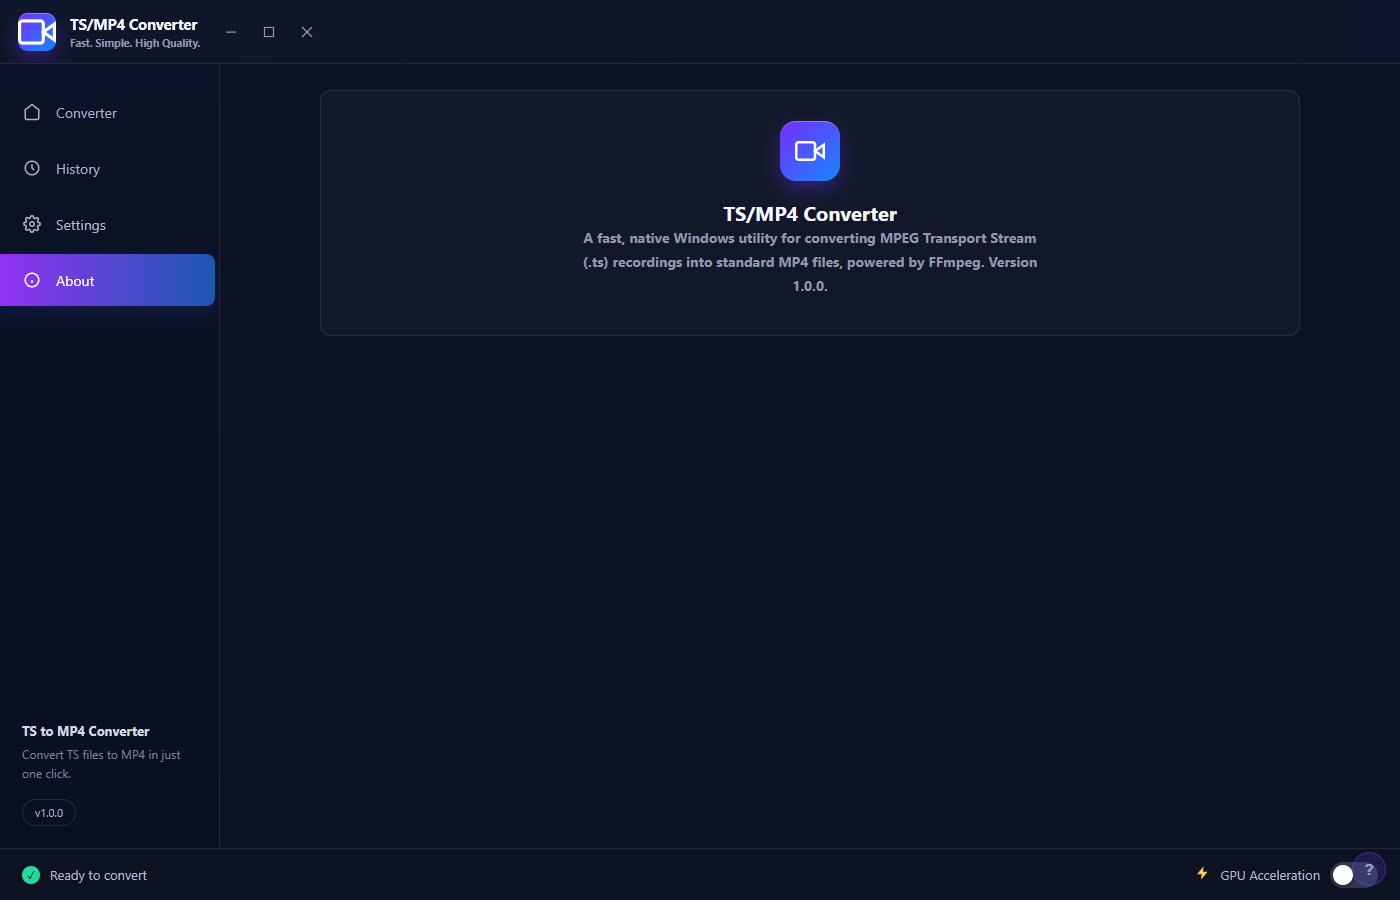The image size is (1400, 900).
Task: Click the "TS/MP4 Converter" heading in About card
Action: 810,214
